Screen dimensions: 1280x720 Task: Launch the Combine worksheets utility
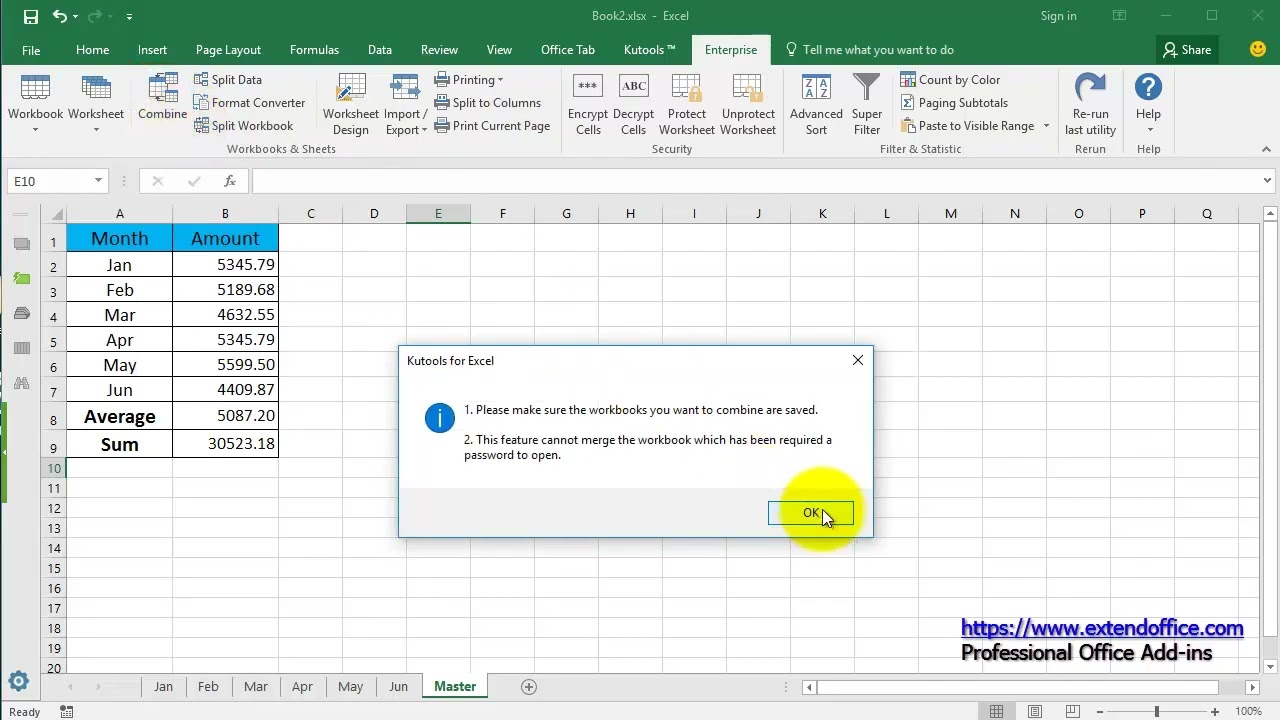point(162,97)
